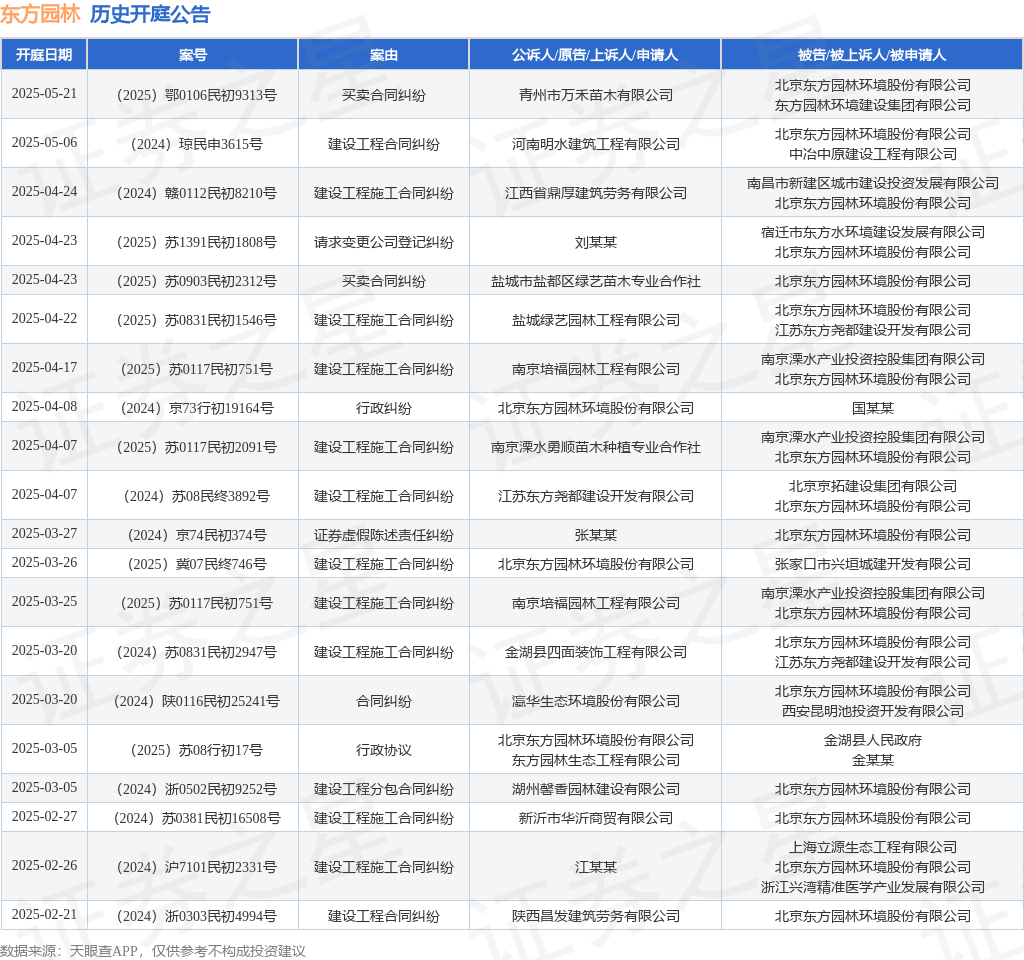Click case number (2025)鄂0106民初9313号

197,95
